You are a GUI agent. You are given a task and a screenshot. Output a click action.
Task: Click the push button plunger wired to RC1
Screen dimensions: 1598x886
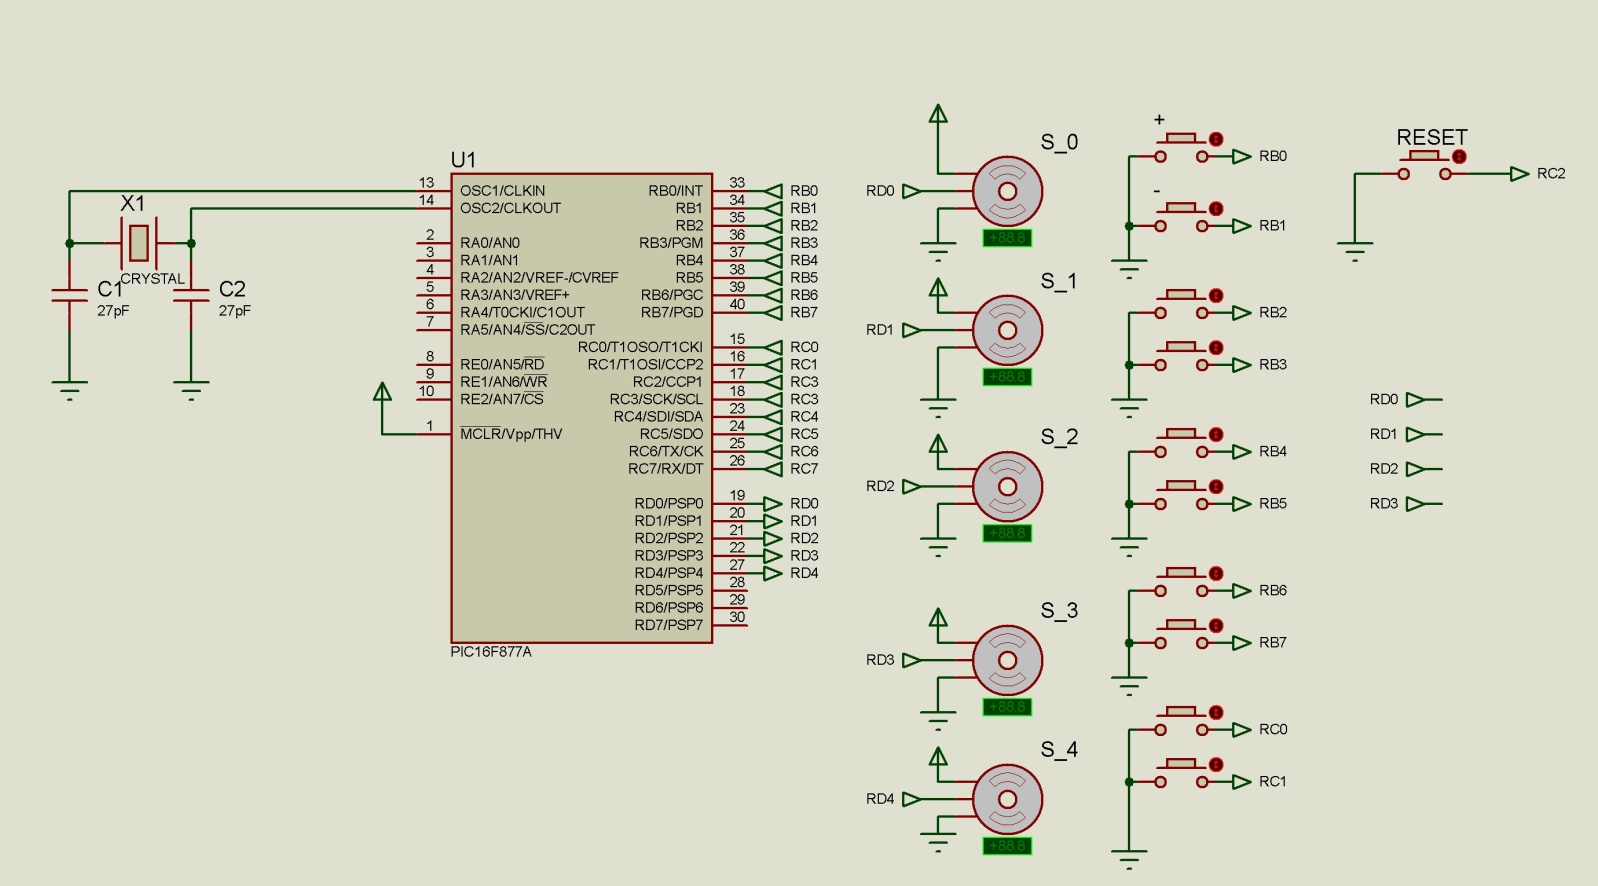[1181, 766]
